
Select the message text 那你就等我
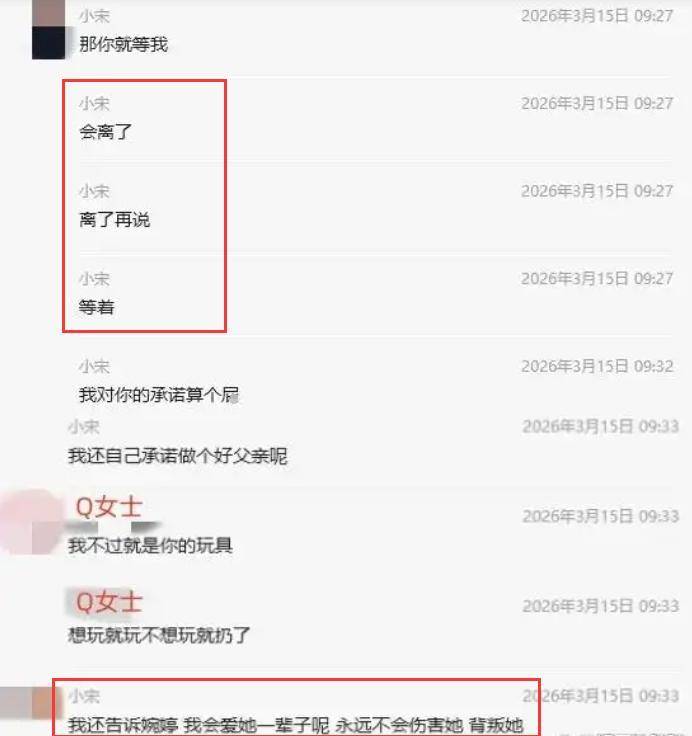[123, 45]
